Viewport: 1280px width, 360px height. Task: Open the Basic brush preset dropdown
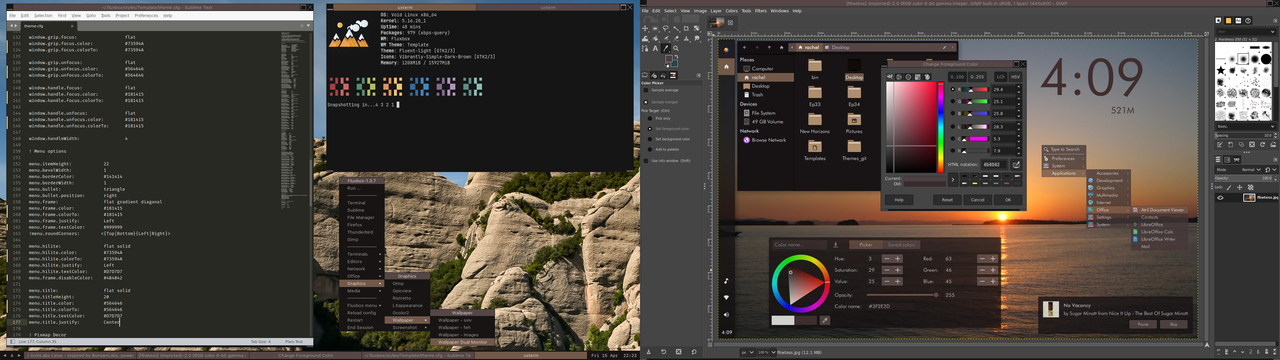1245,126
